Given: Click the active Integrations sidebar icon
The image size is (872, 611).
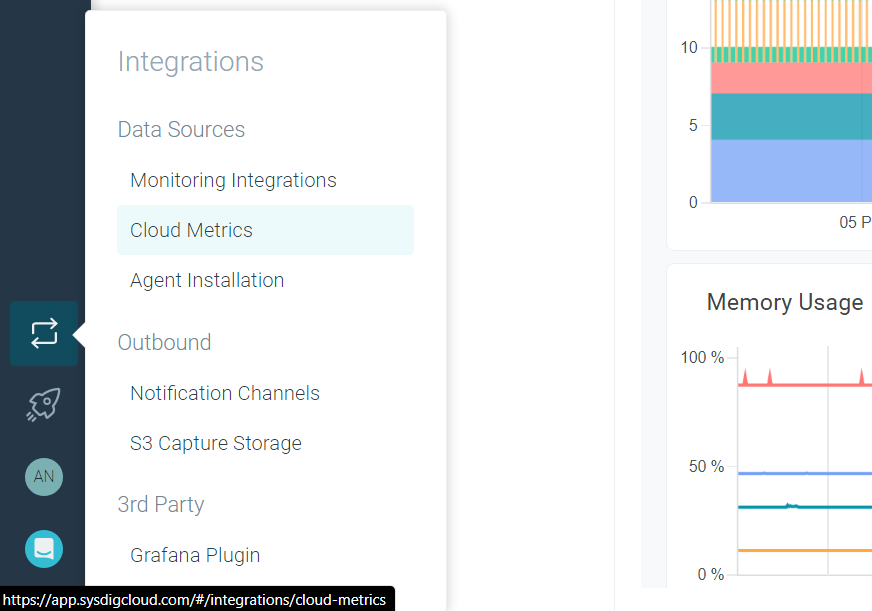Looking at the screenshot, I should pyautogui.click(x=43, y=333).
